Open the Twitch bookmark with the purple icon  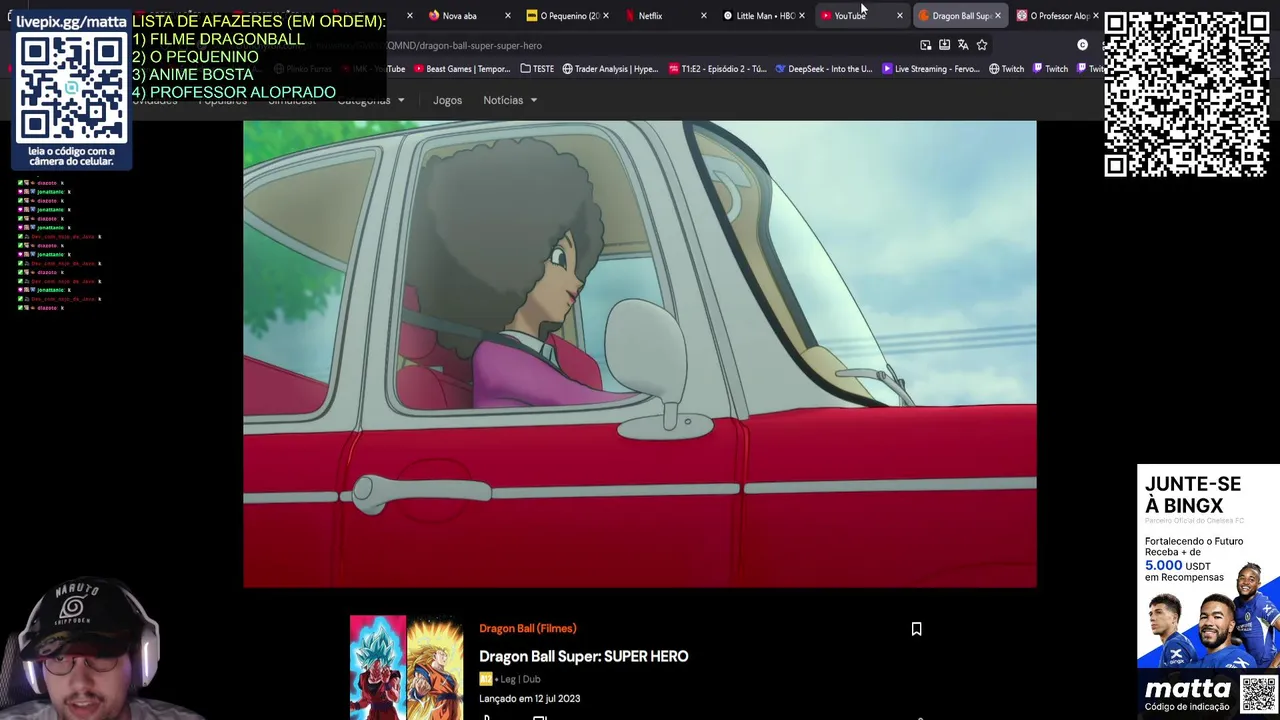(x=1050, y=69)
